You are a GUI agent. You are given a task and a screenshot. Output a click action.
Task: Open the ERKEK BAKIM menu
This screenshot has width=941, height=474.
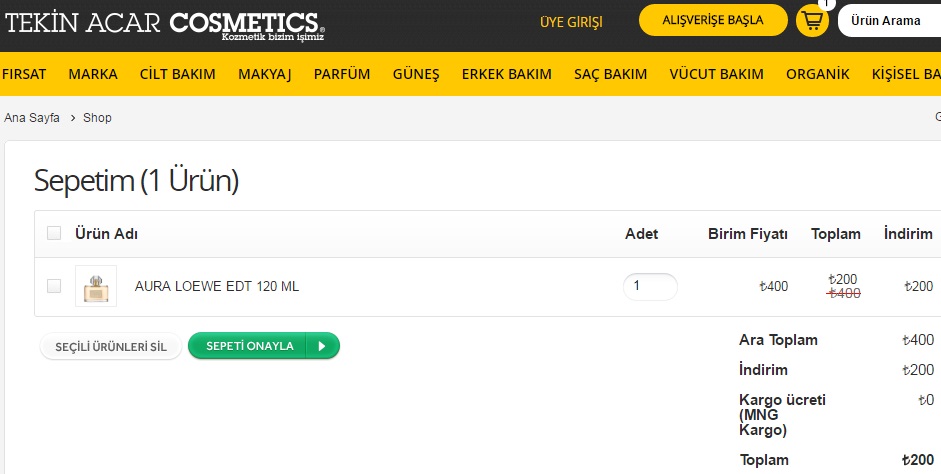pyautogui.click(x=507, y=74)
